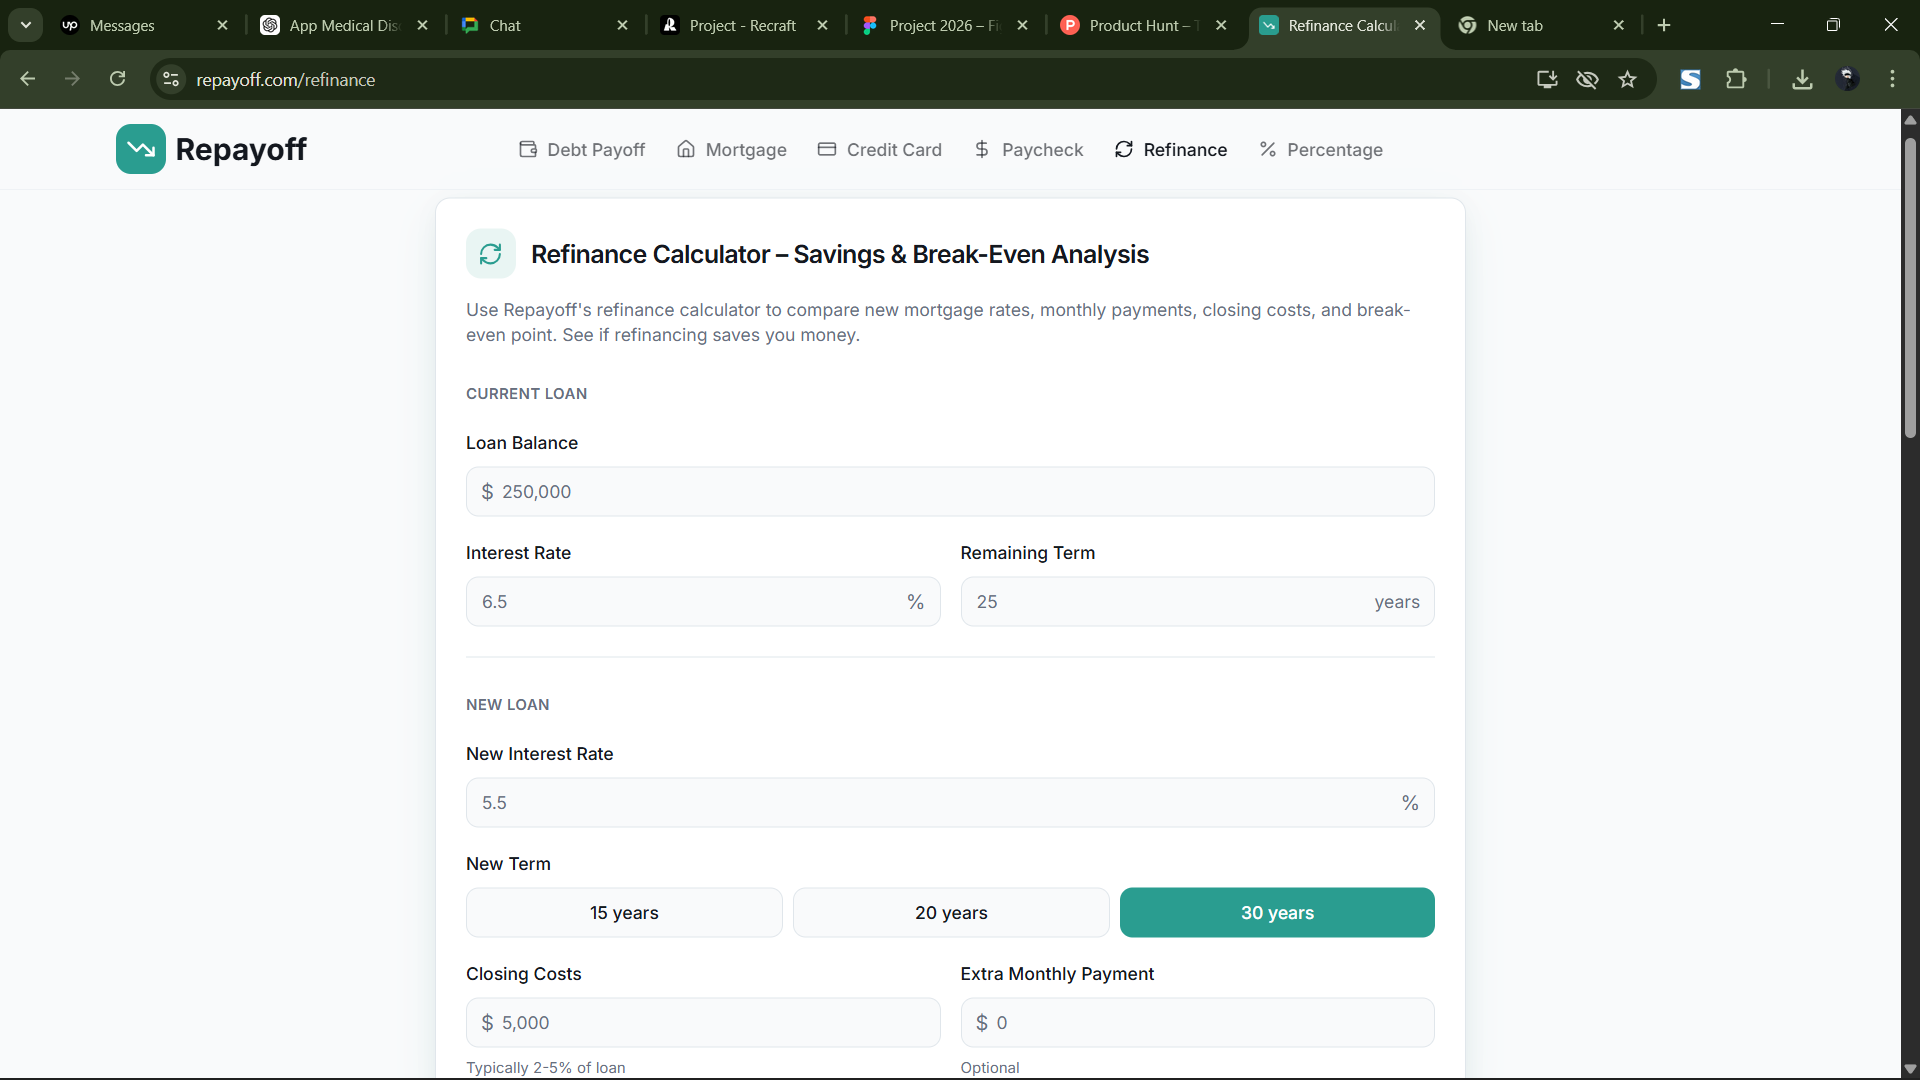The image size is (1920, 1080).
Task: Click the install app icon in address bar
Action: point(1546,79)
